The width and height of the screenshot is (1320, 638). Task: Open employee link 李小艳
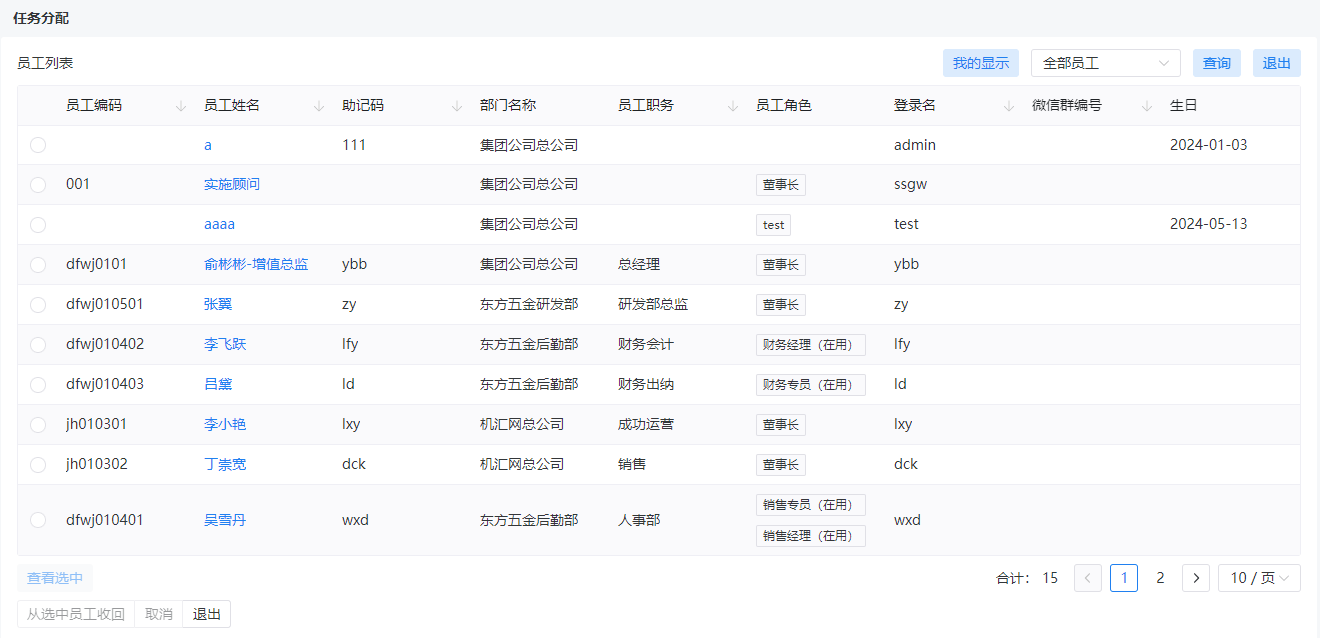(225, 424)
